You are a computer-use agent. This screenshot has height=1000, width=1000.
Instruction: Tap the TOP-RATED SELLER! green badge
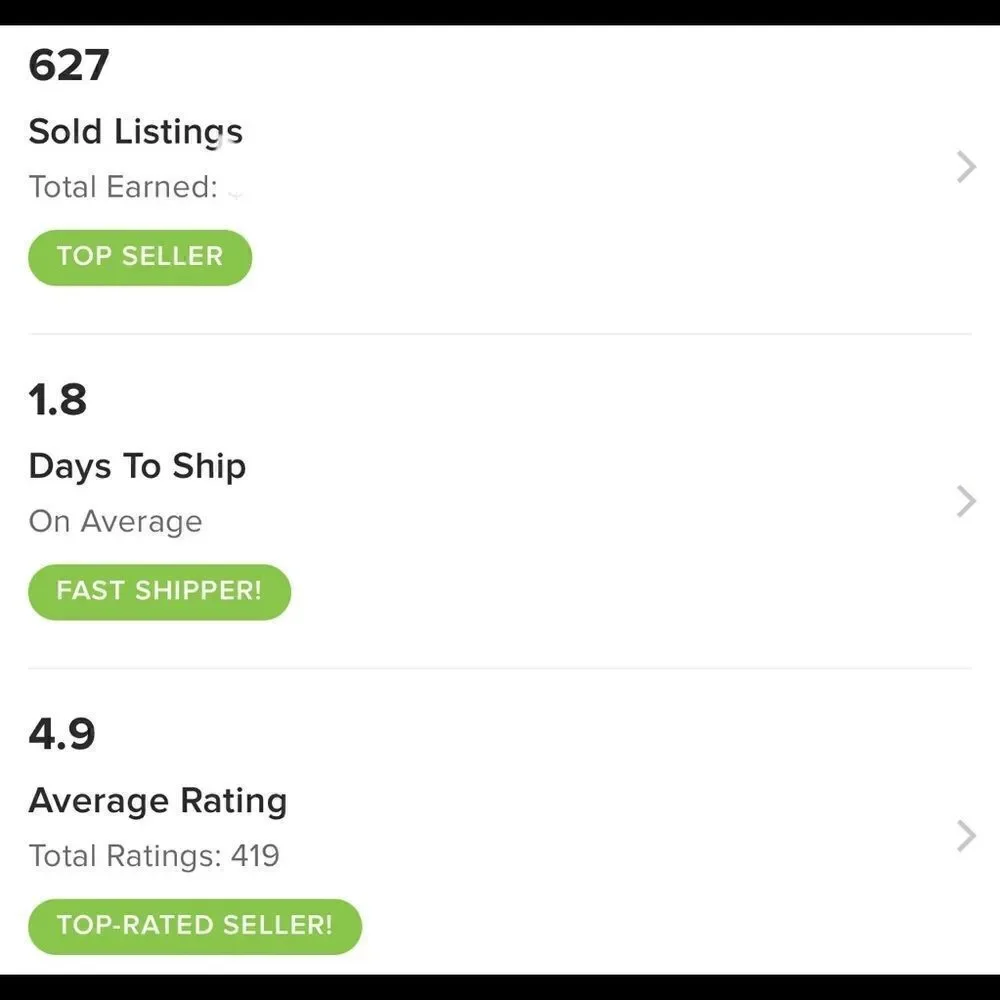[x=195, y=926]
